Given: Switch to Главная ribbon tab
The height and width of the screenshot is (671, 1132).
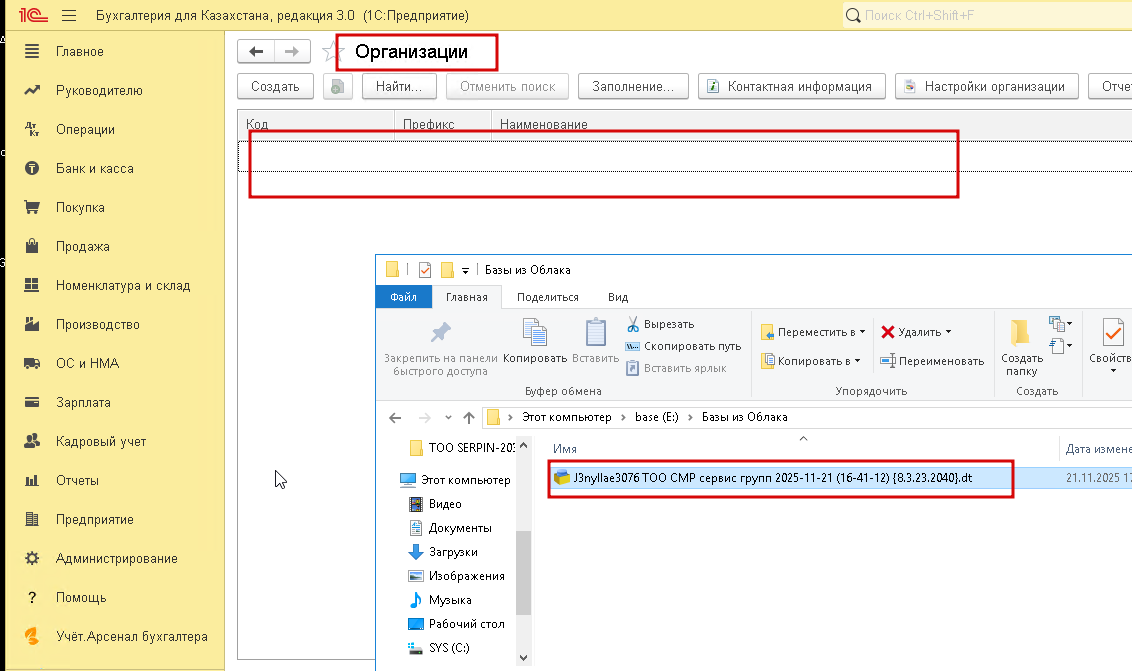Looking at the screenshot, I should point(466,297).
